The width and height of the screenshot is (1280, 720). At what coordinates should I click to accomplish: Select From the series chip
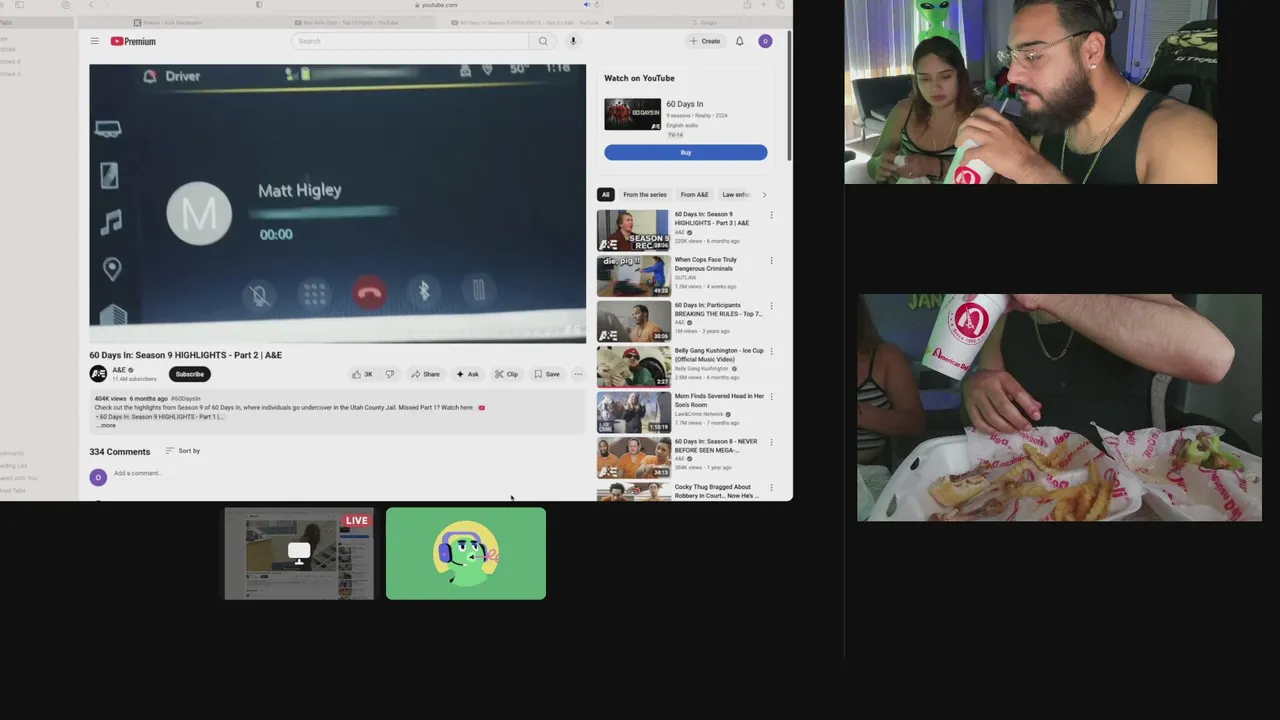pos(645,195)
